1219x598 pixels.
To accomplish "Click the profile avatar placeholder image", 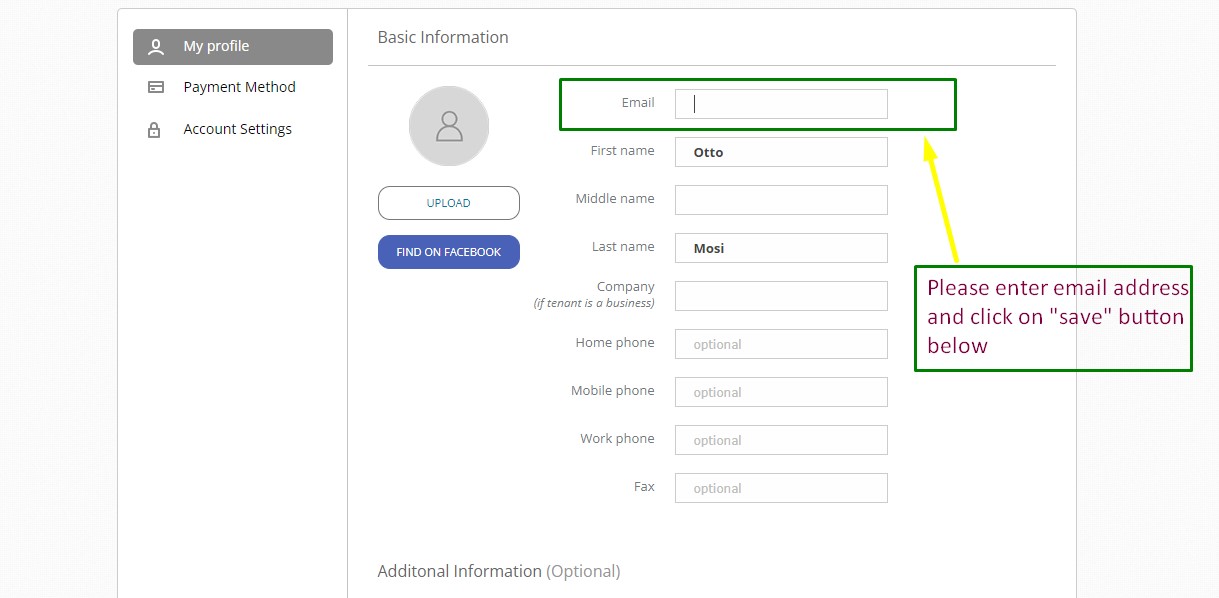I will (449, 126).
